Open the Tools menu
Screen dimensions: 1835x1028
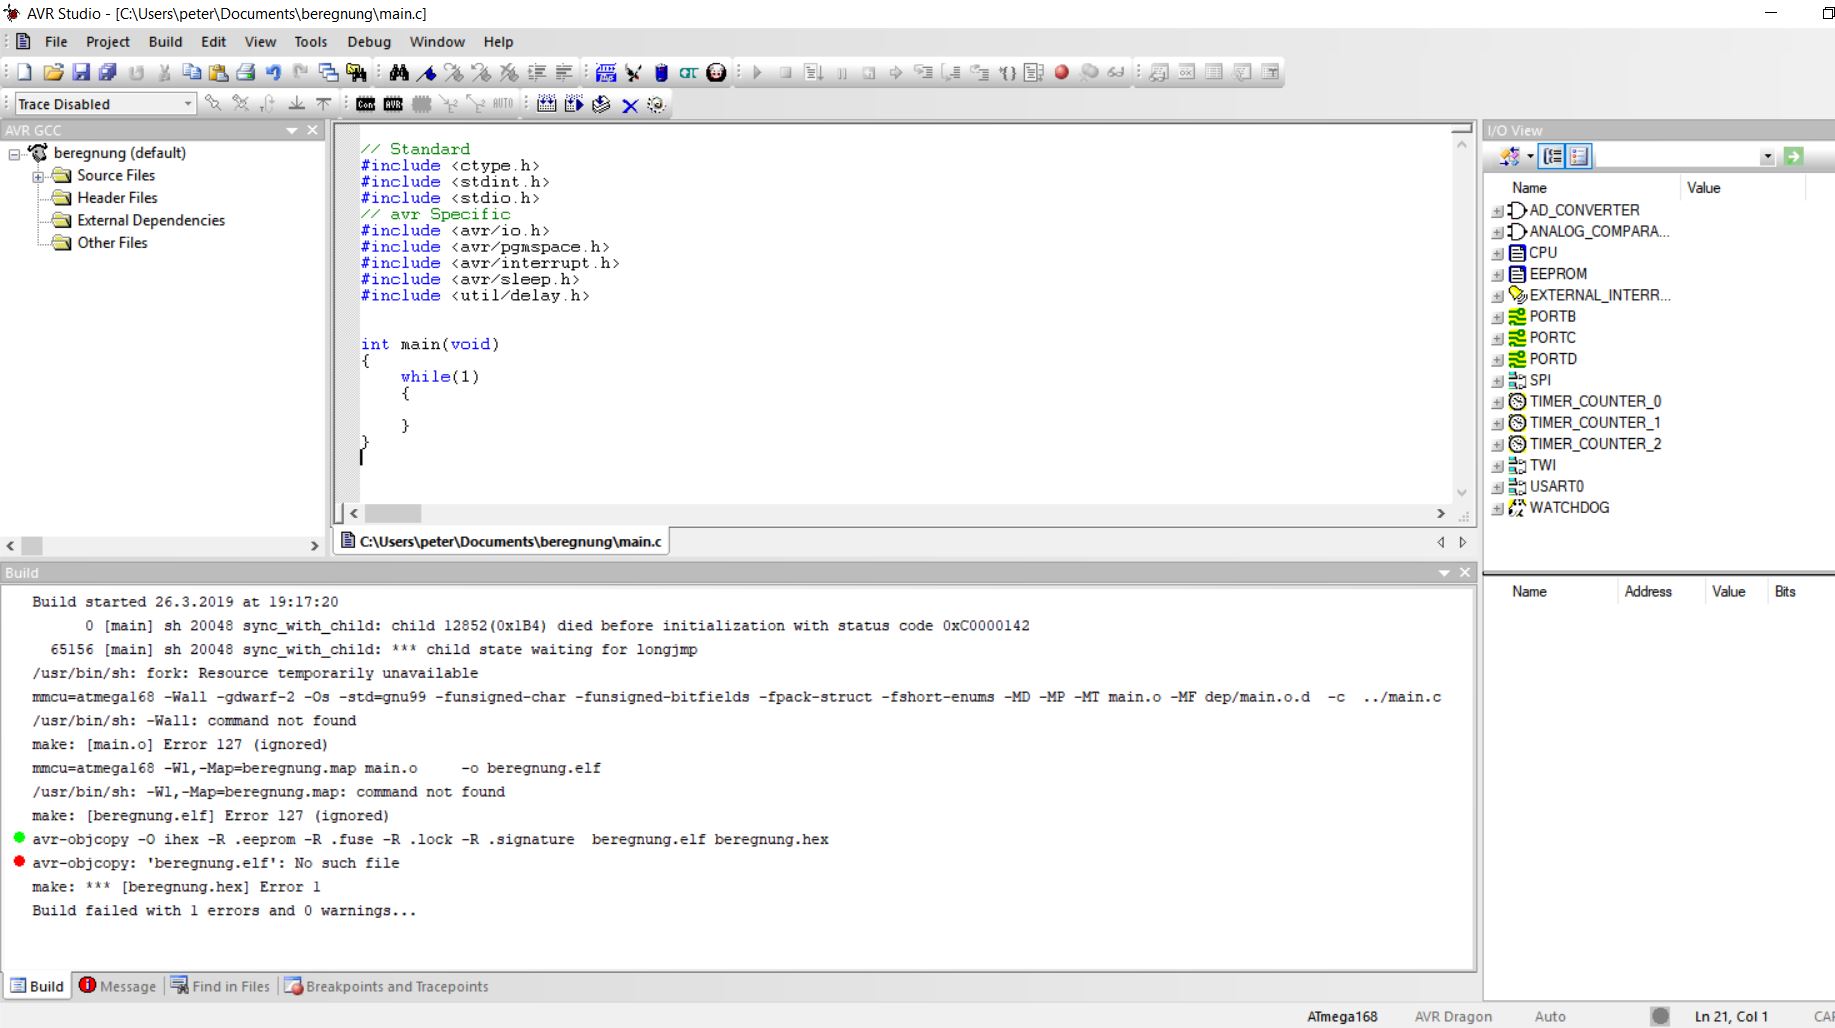tap(310, 42)
